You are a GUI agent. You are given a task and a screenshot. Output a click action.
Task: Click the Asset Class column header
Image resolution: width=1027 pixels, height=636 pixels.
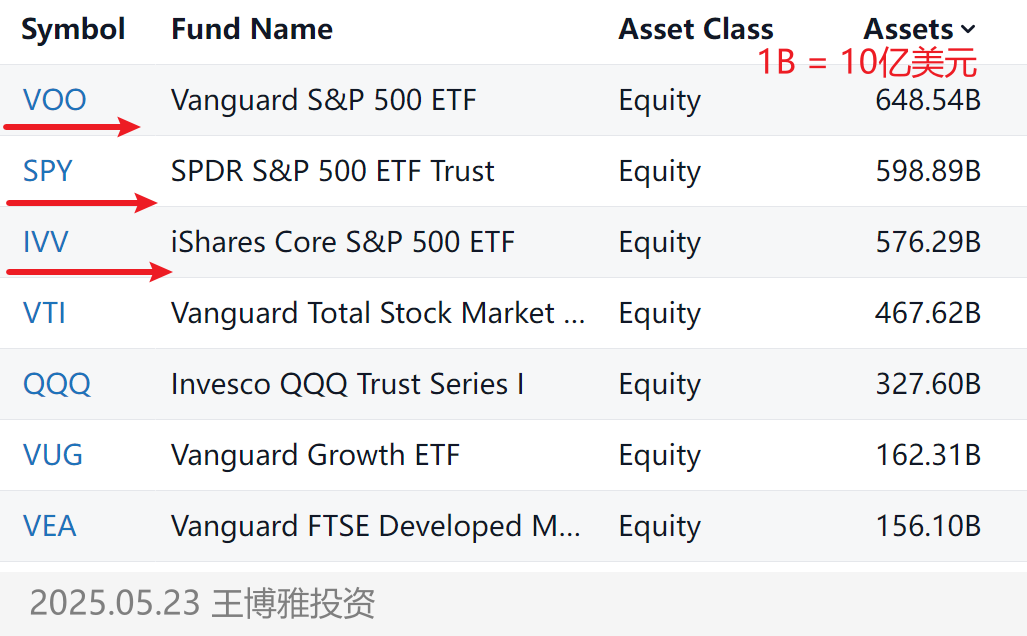click(696, 29)
